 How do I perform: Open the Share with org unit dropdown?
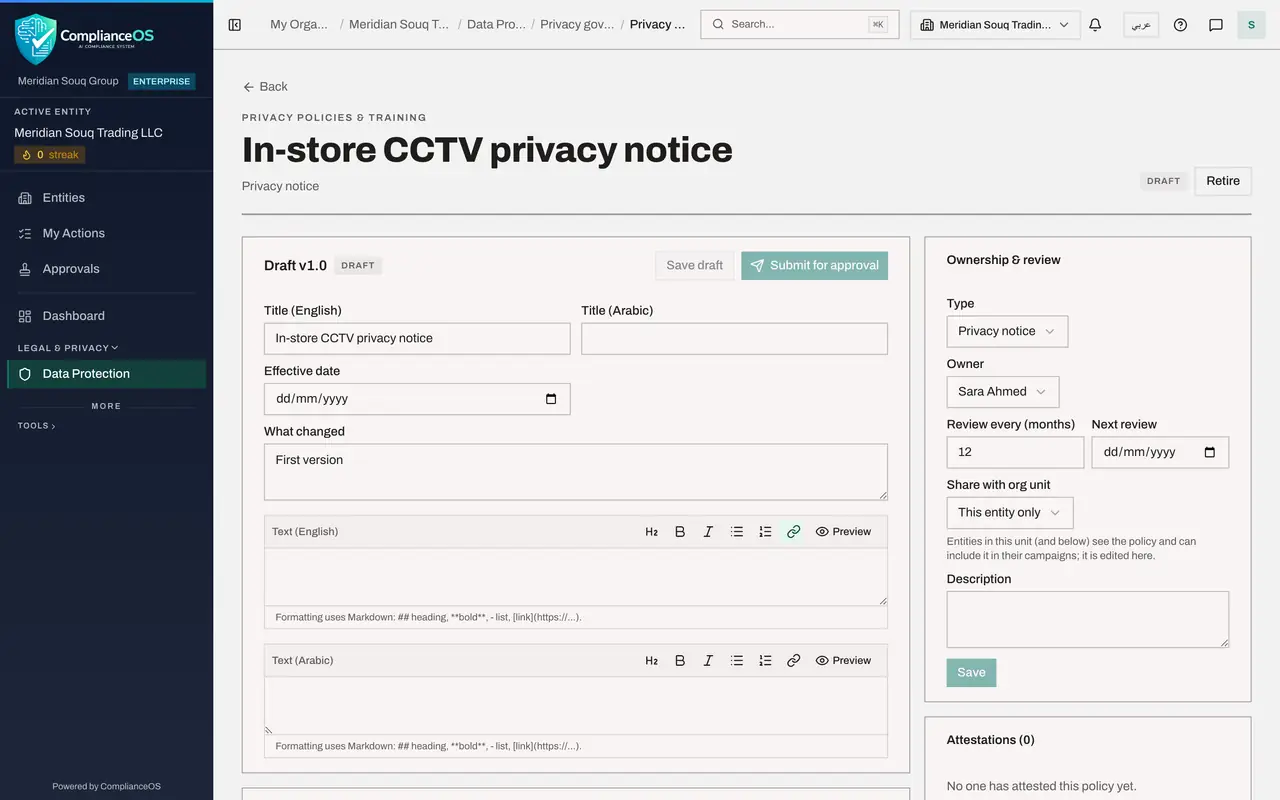(1010, 513)
